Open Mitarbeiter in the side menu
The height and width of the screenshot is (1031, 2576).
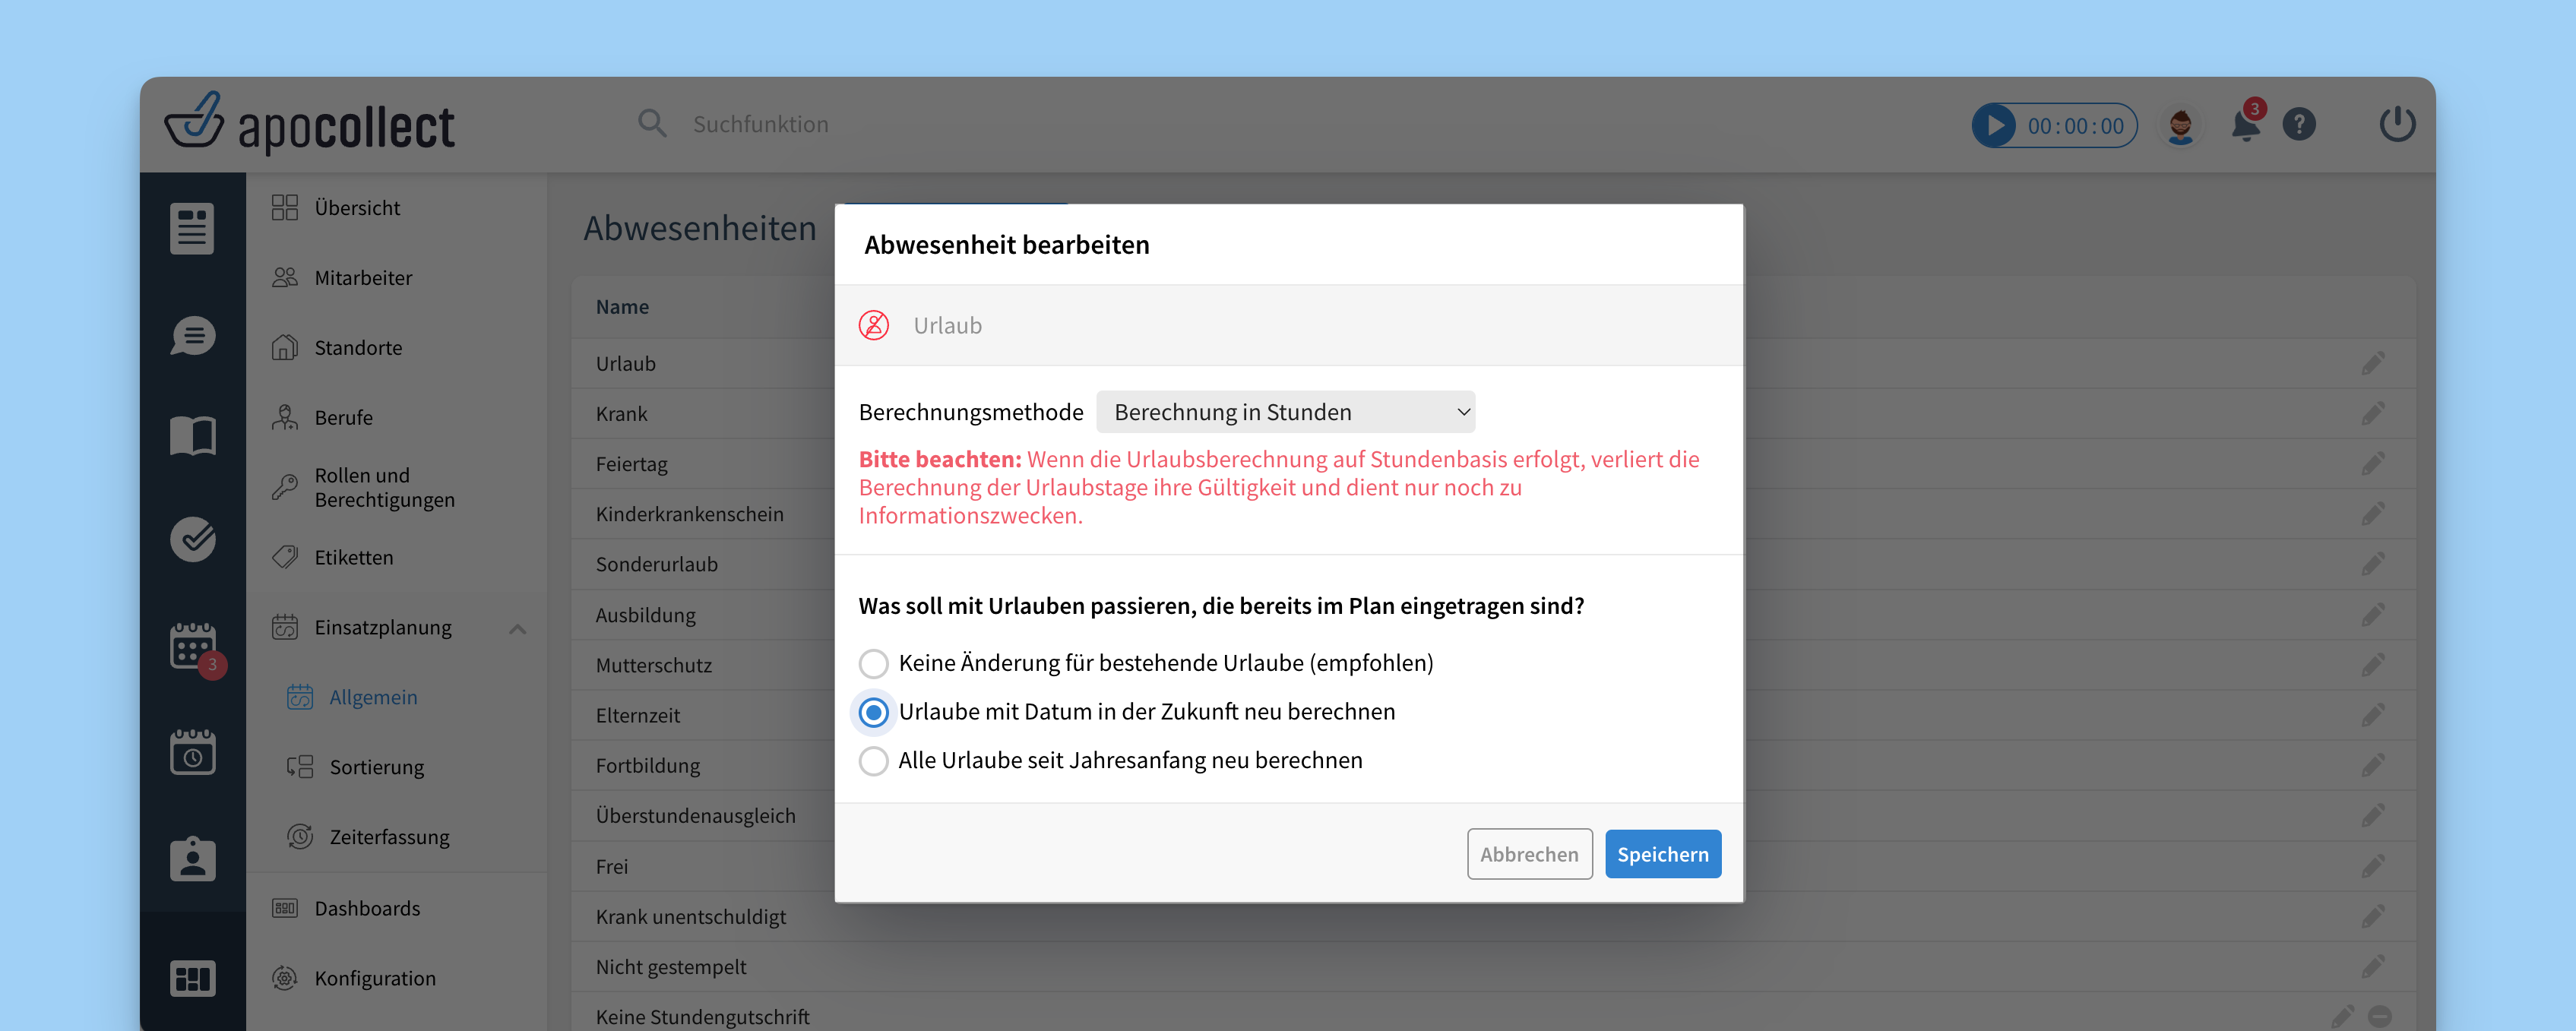point(362,278)
